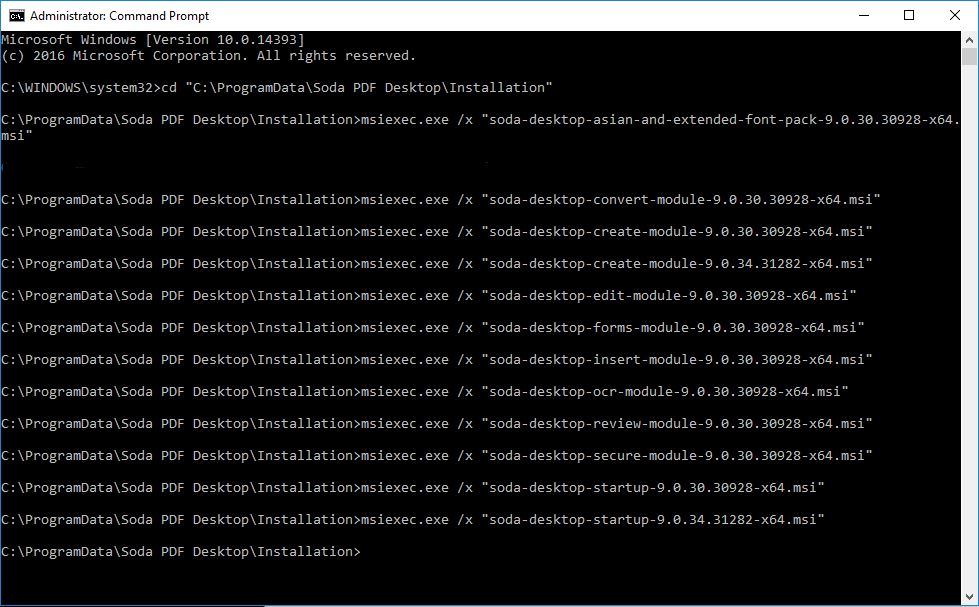Minimize the Command Prompt window
Screen dimensions: 979x607
click(x=864, y=16)
